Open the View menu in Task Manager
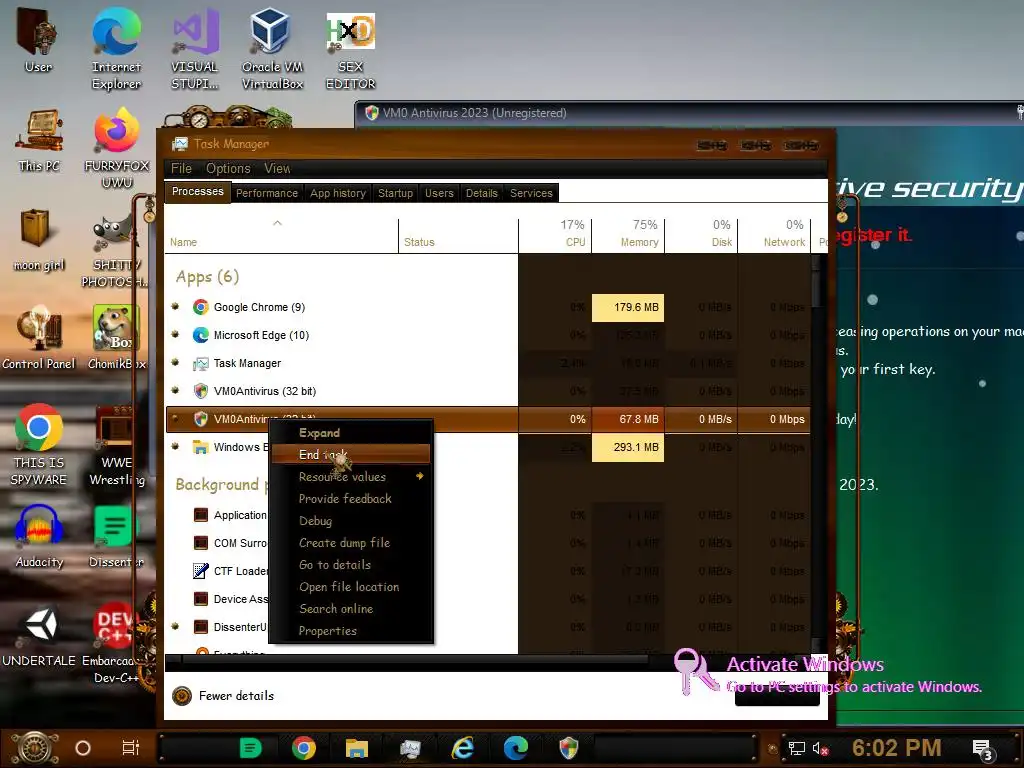1024x768 pixels. [277, 168]
